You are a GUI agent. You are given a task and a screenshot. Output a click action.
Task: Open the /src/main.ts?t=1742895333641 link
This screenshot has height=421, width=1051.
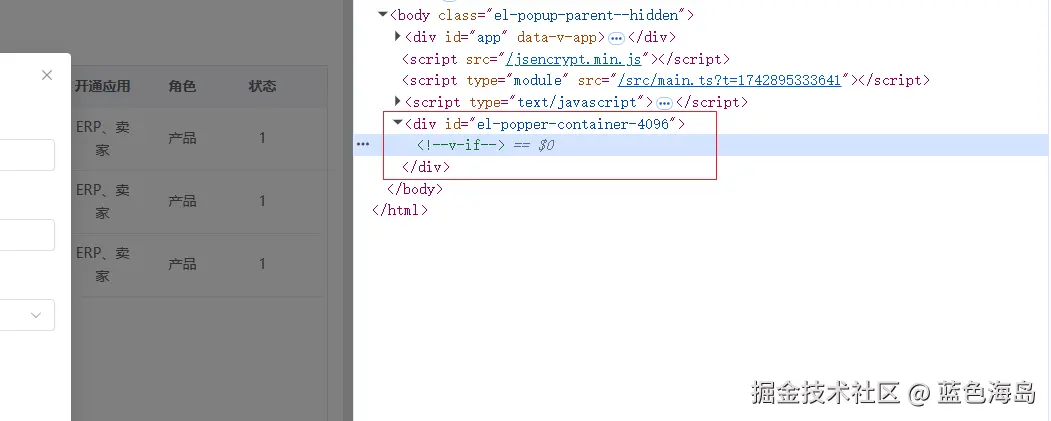[729, 80]
